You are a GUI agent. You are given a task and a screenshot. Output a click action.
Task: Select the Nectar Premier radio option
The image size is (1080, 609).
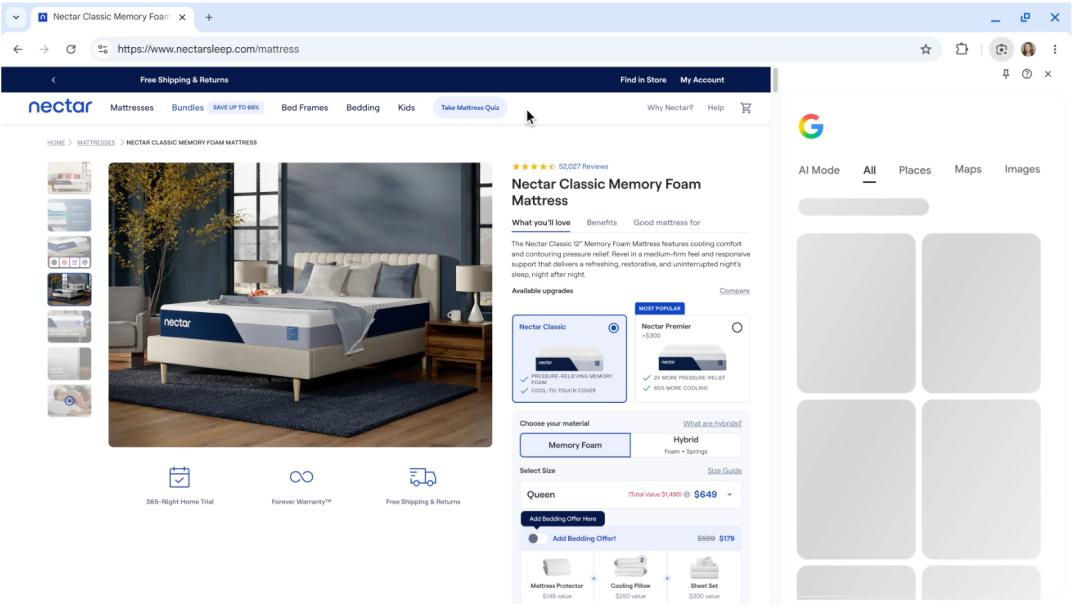737,328
